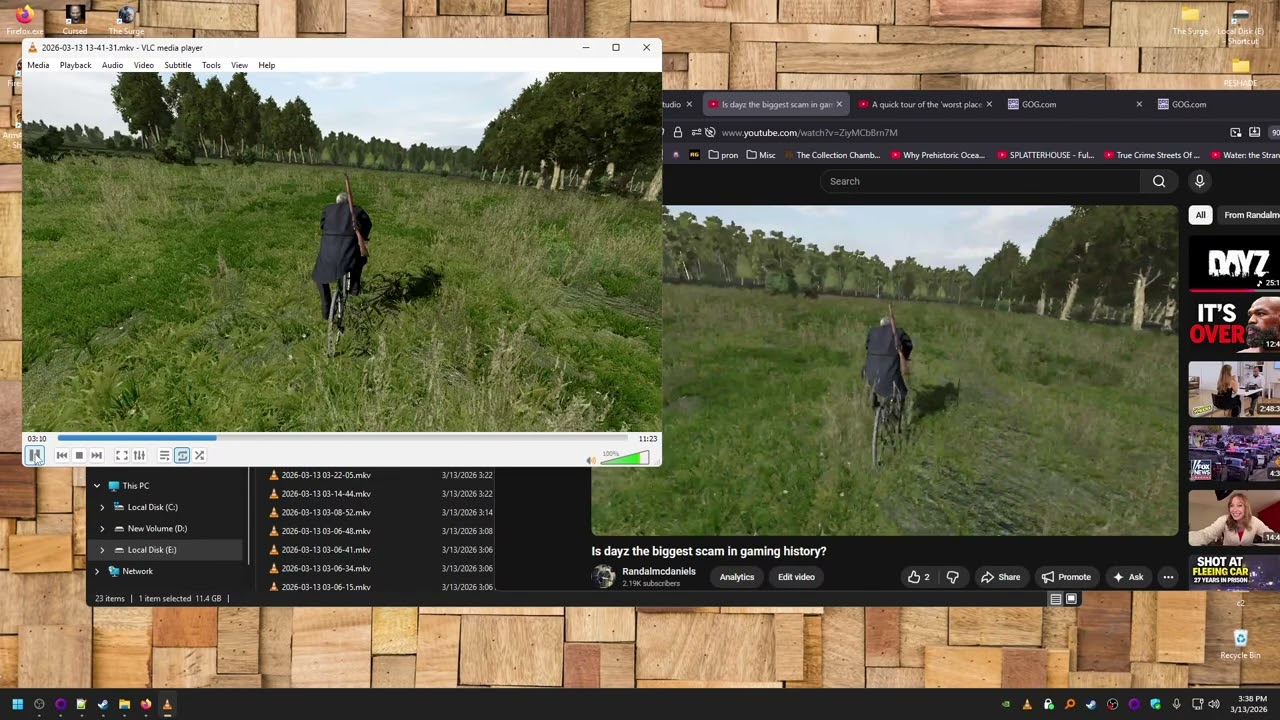Switch Explorer to large icons view
Image resolution: width=1280 pixels, height=720 pixels.
coord(1071,599)
